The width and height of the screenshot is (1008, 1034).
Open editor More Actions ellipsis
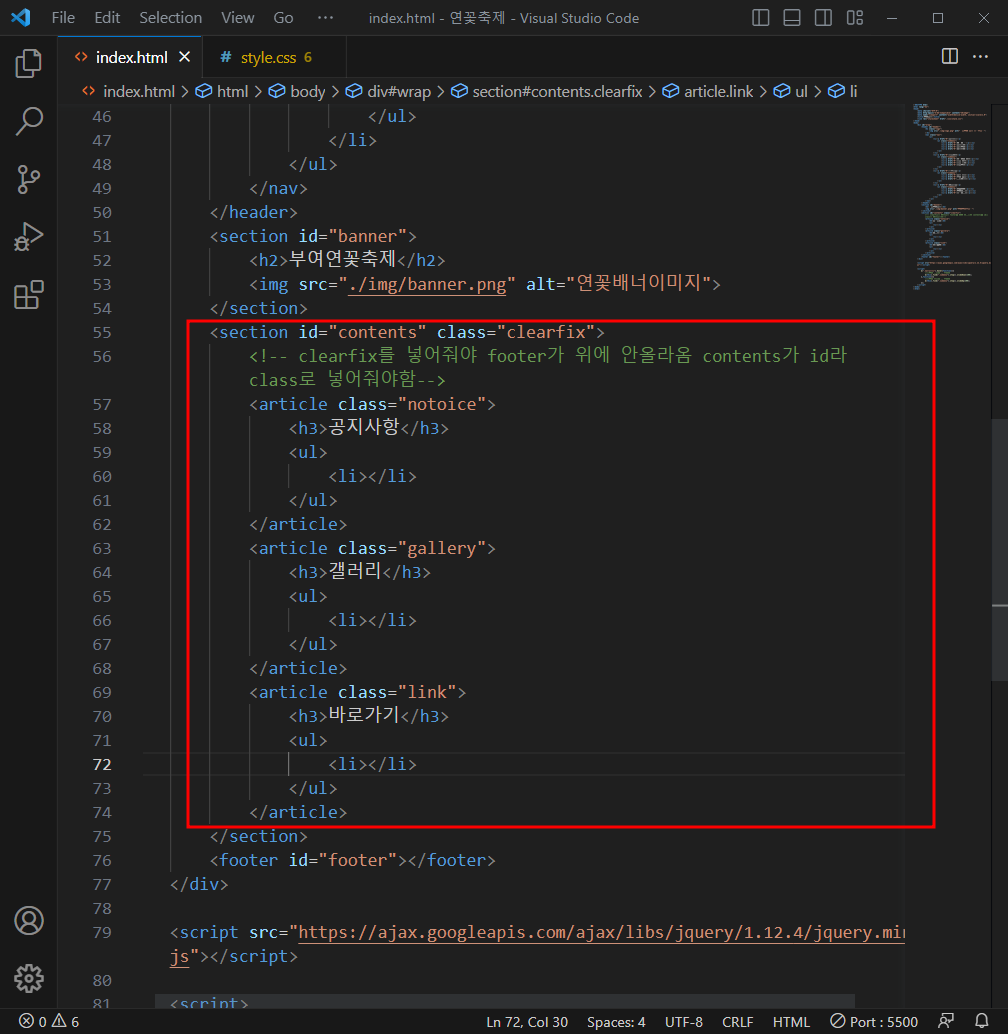[x=980, y=57]
